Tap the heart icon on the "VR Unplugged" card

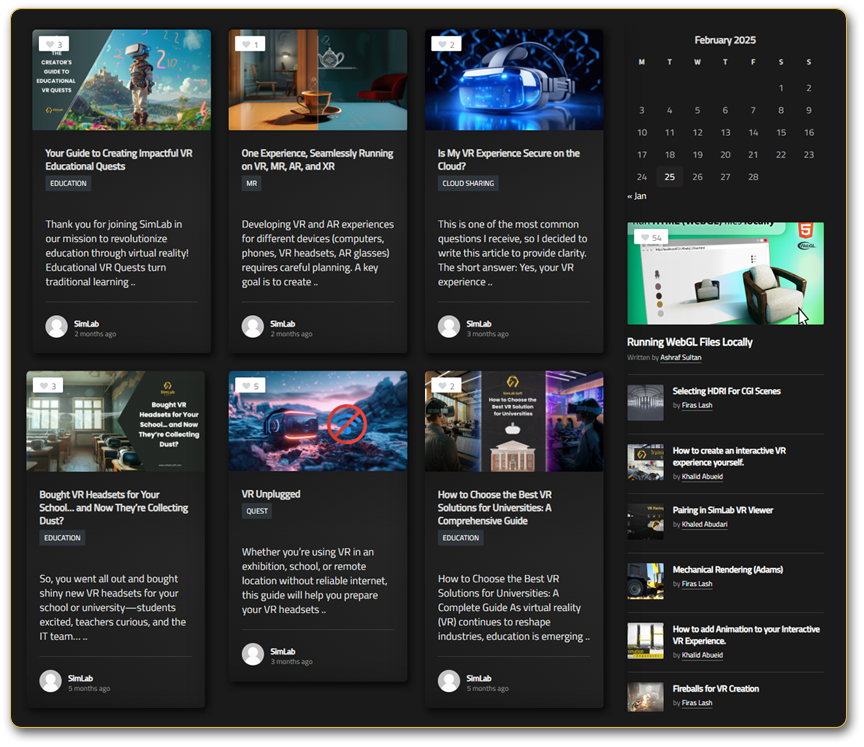(244, 386)
